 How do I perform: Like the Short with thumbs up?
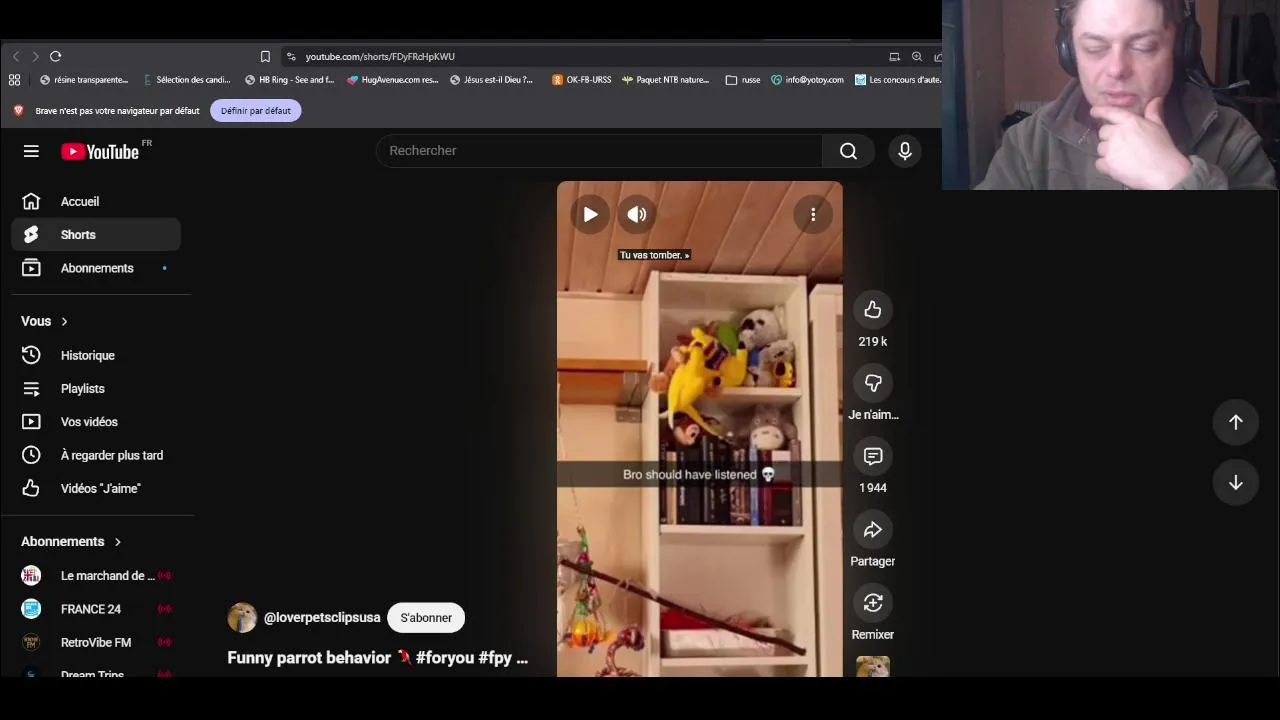pos(873,310)
